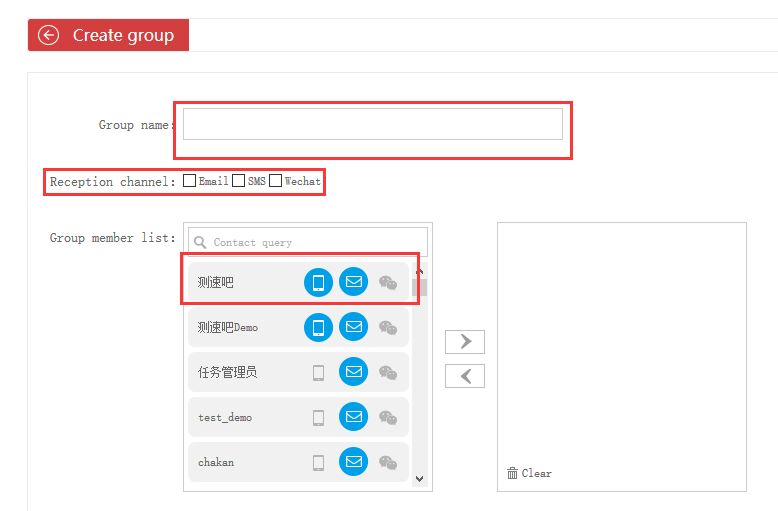Viewport: 778px width, 511px height.
Task: Remove selected member with left arrow button
Action: pos(464,376)
